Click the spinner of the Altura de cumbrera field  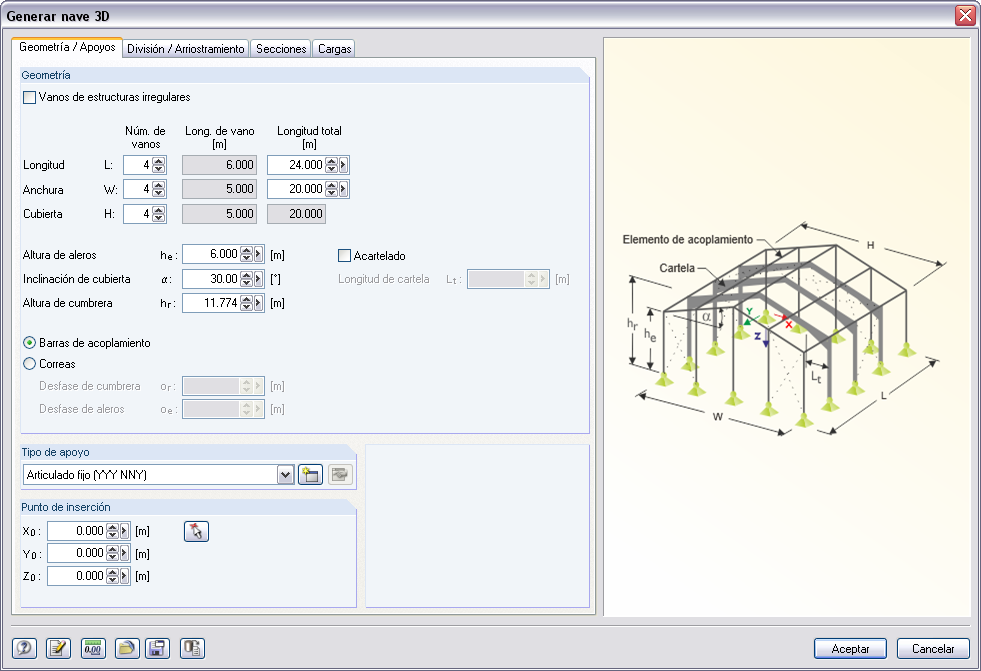coord(247,303)
